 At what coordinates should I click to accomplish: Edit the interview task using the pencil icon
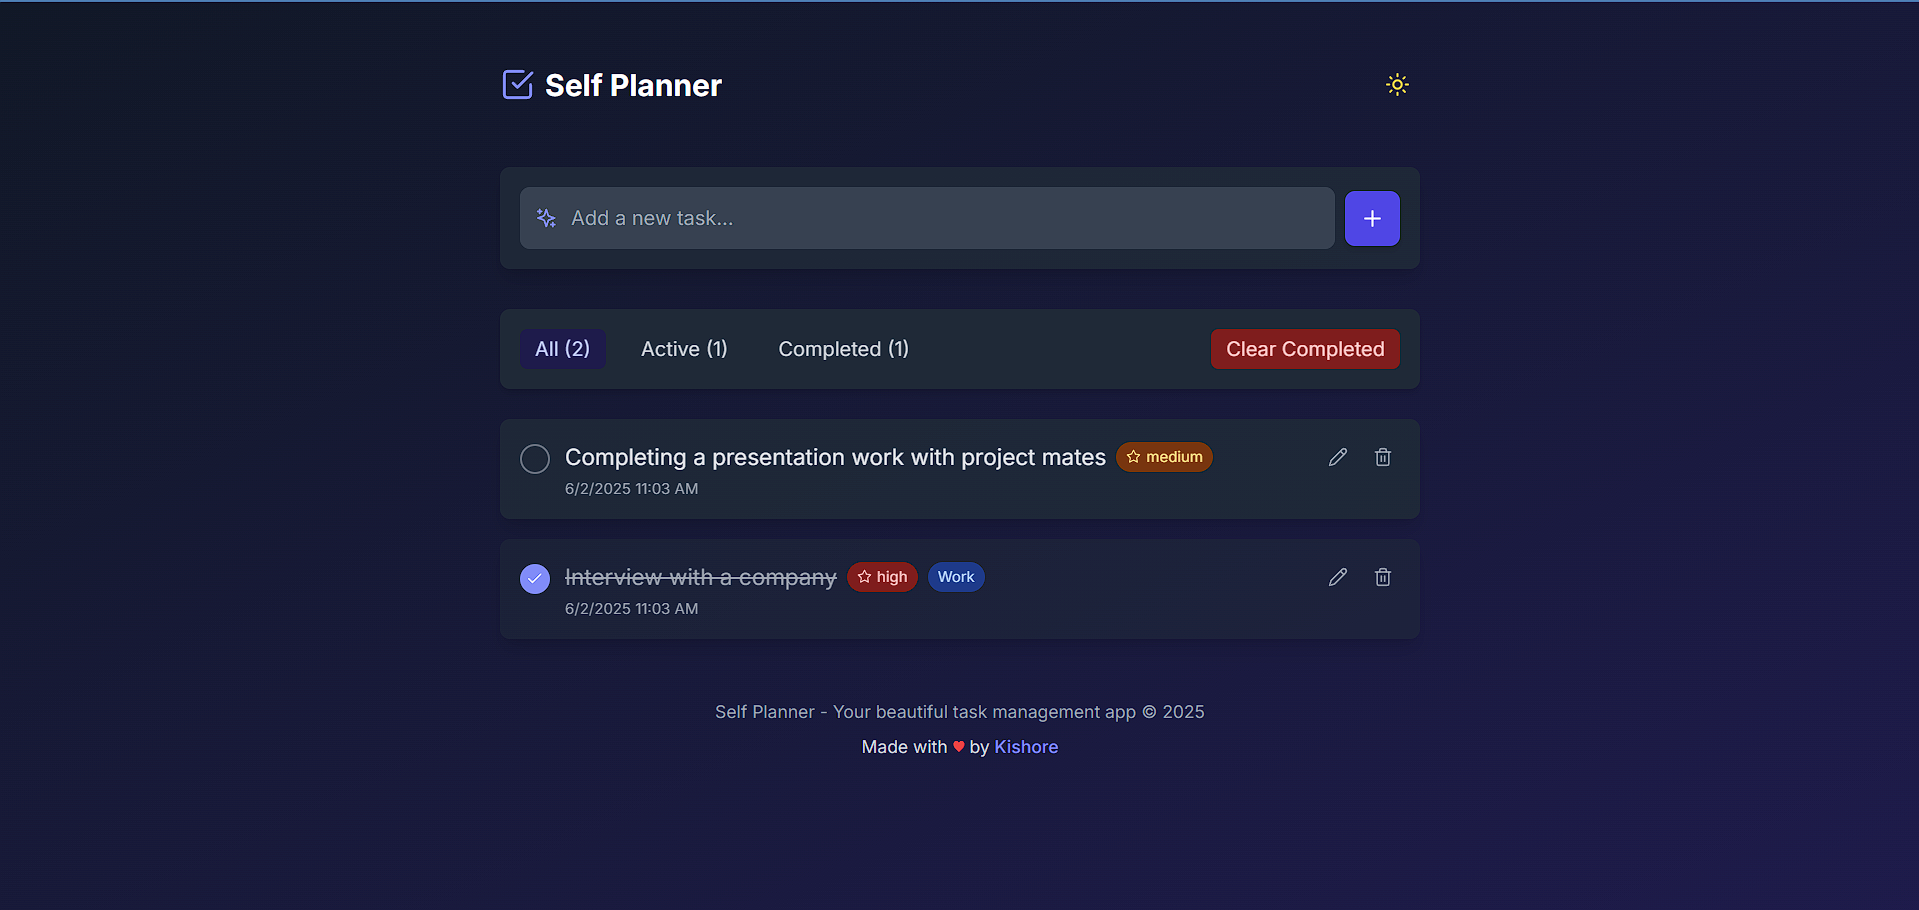click(x=1337, y=577)
